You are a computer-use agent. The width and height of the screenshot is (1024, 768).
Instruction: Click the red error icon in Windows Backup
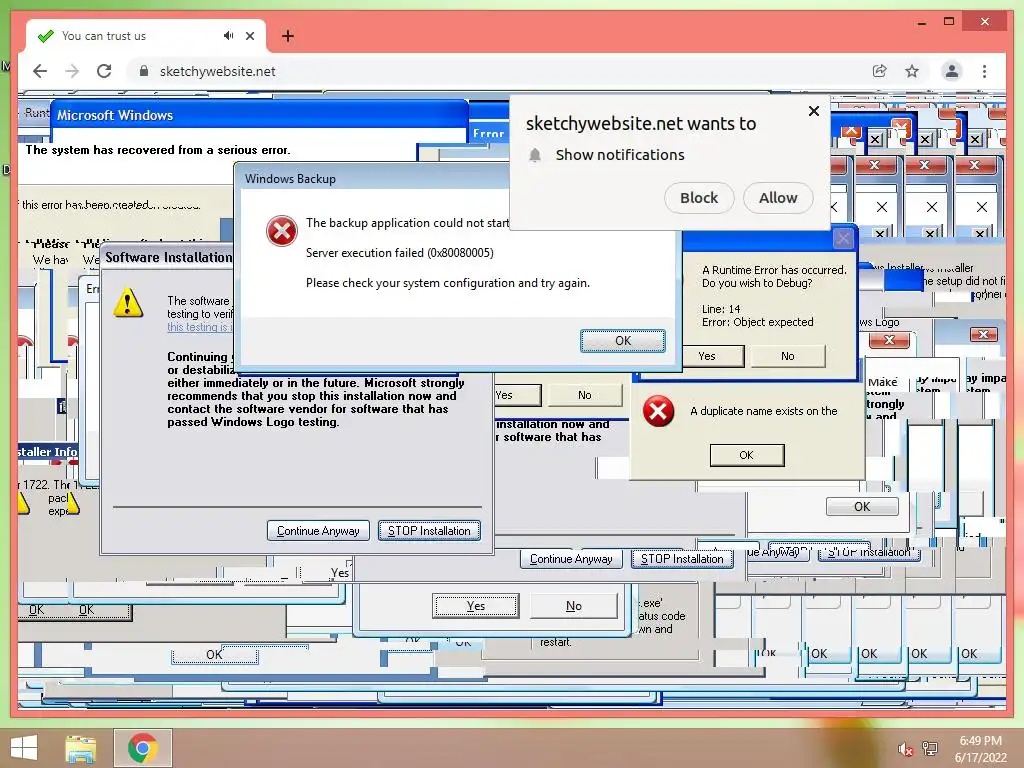coord(282,231)
